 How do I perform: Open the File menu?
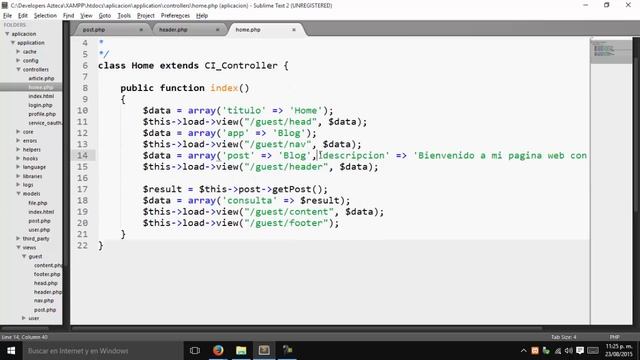tap(7, 16)
